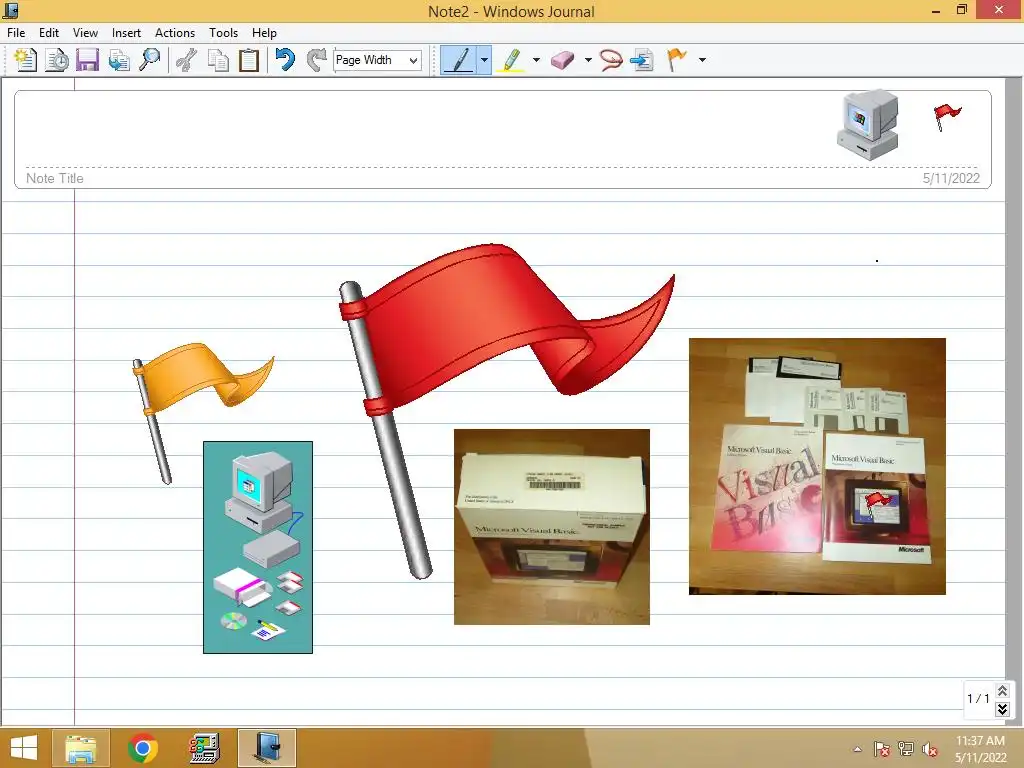Go to the previous page button
The width and height of the screenshot is (1024, 768).
click(1002, 690)
